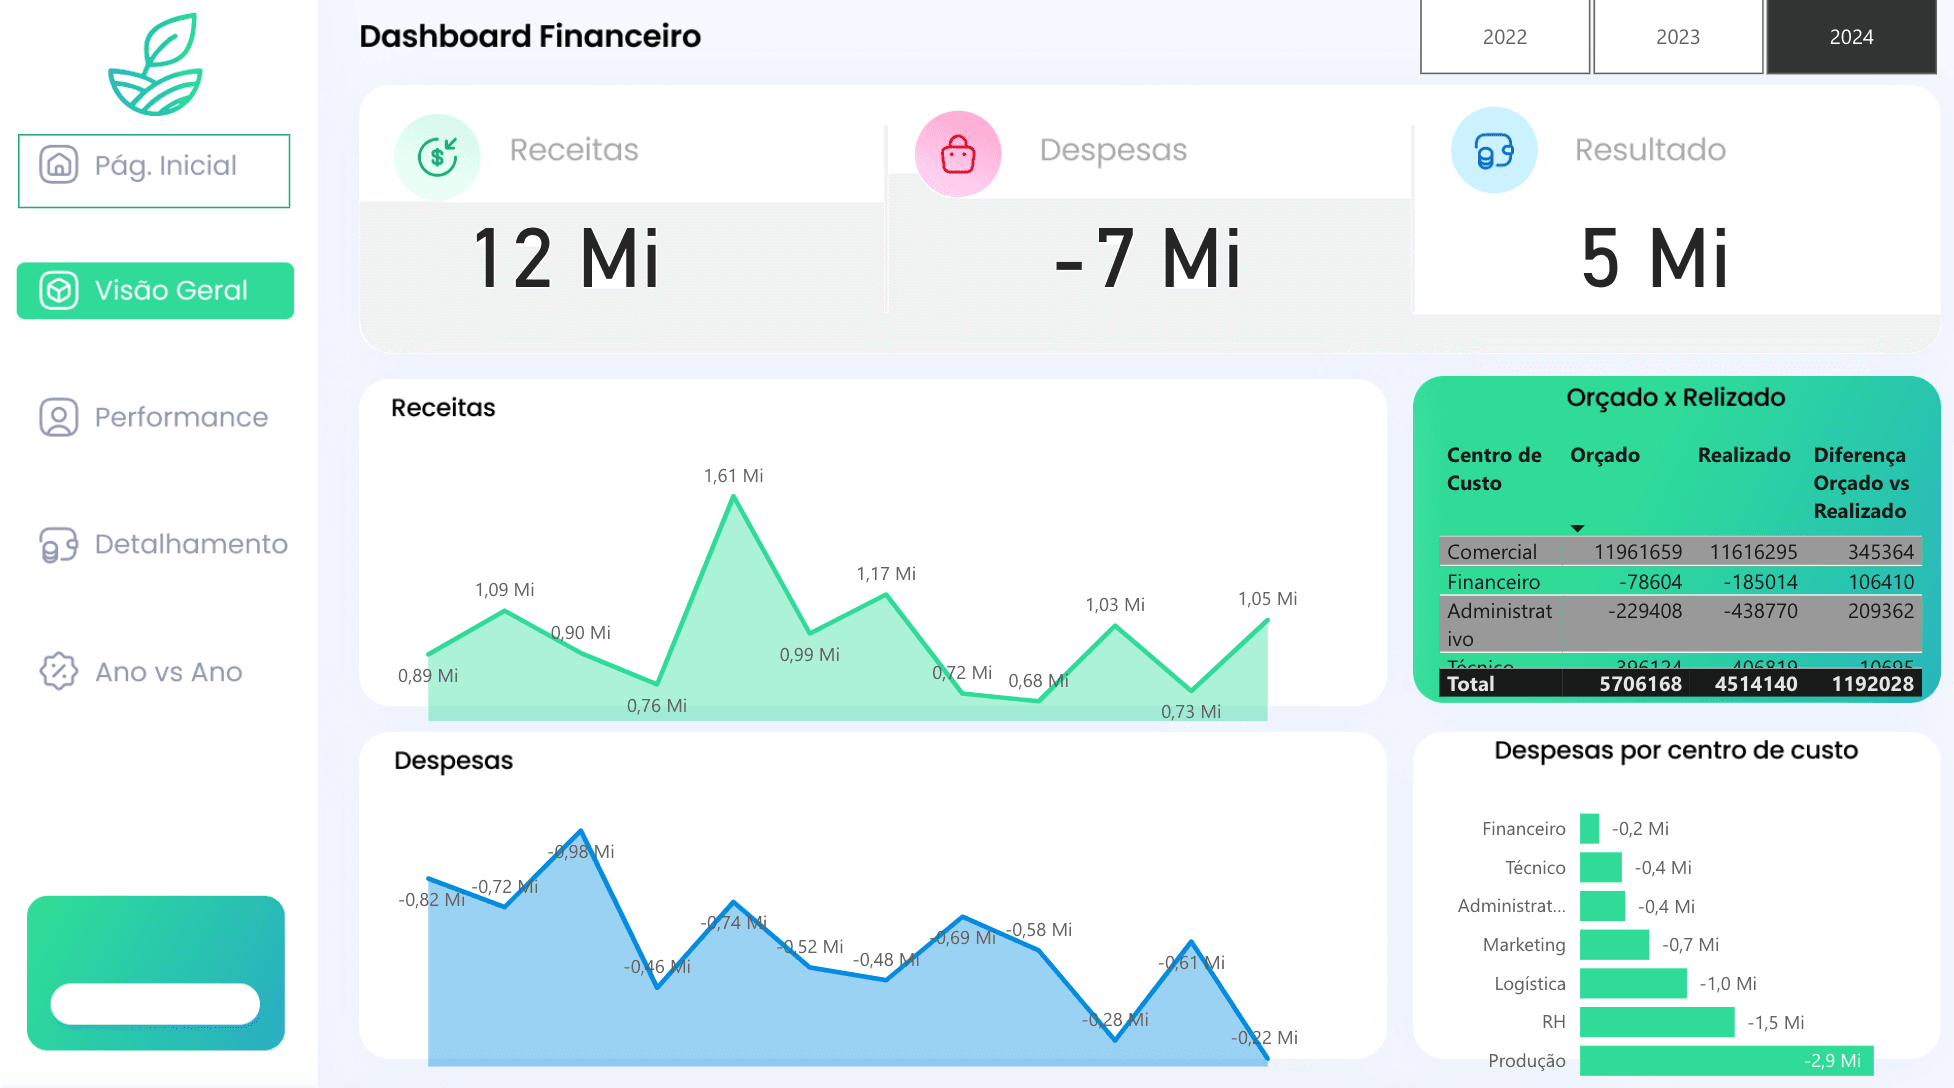Click the Detalhamento coins icon

pos(58,545)
